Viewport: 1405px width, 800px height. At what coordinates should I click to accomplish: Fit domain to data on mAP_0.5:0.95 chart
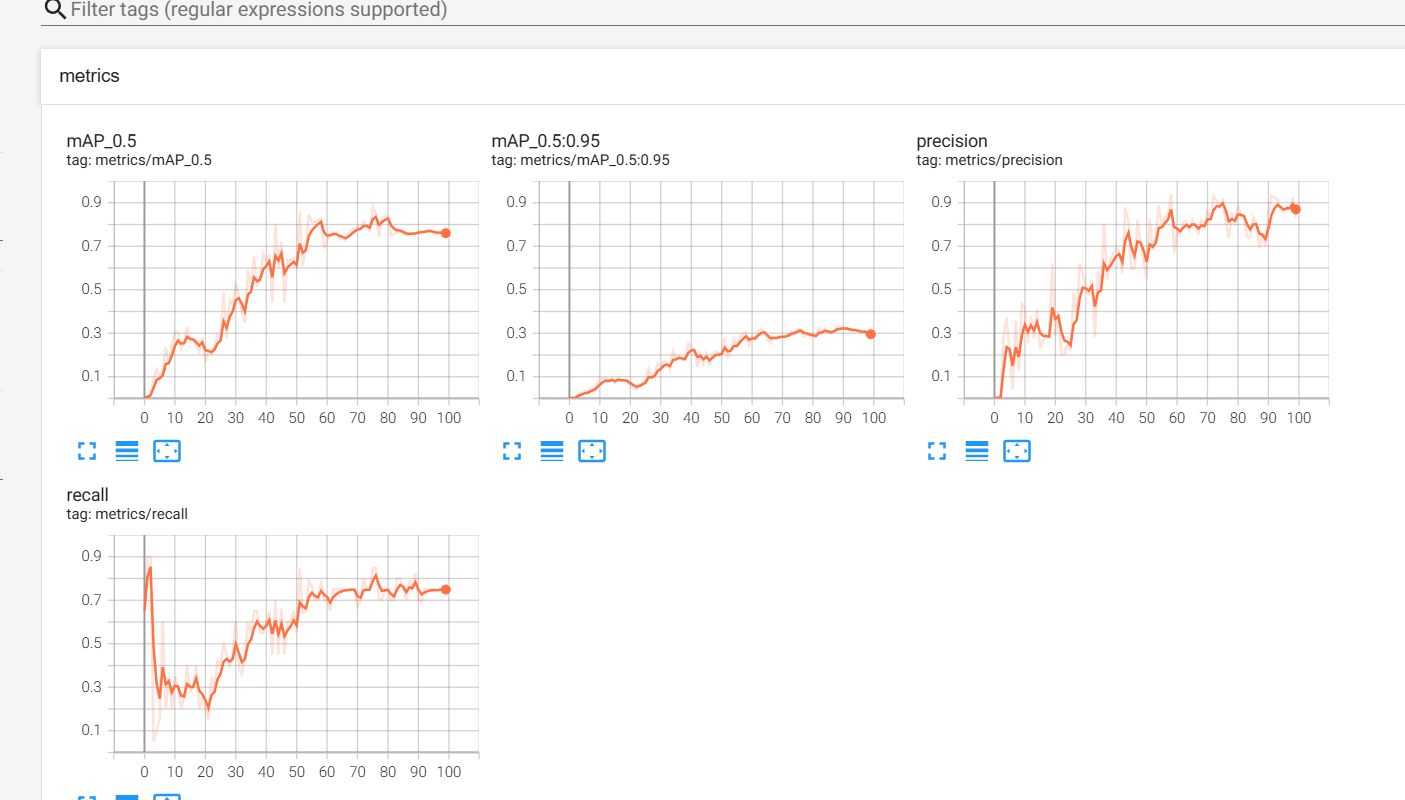click(x=592, y=451)
